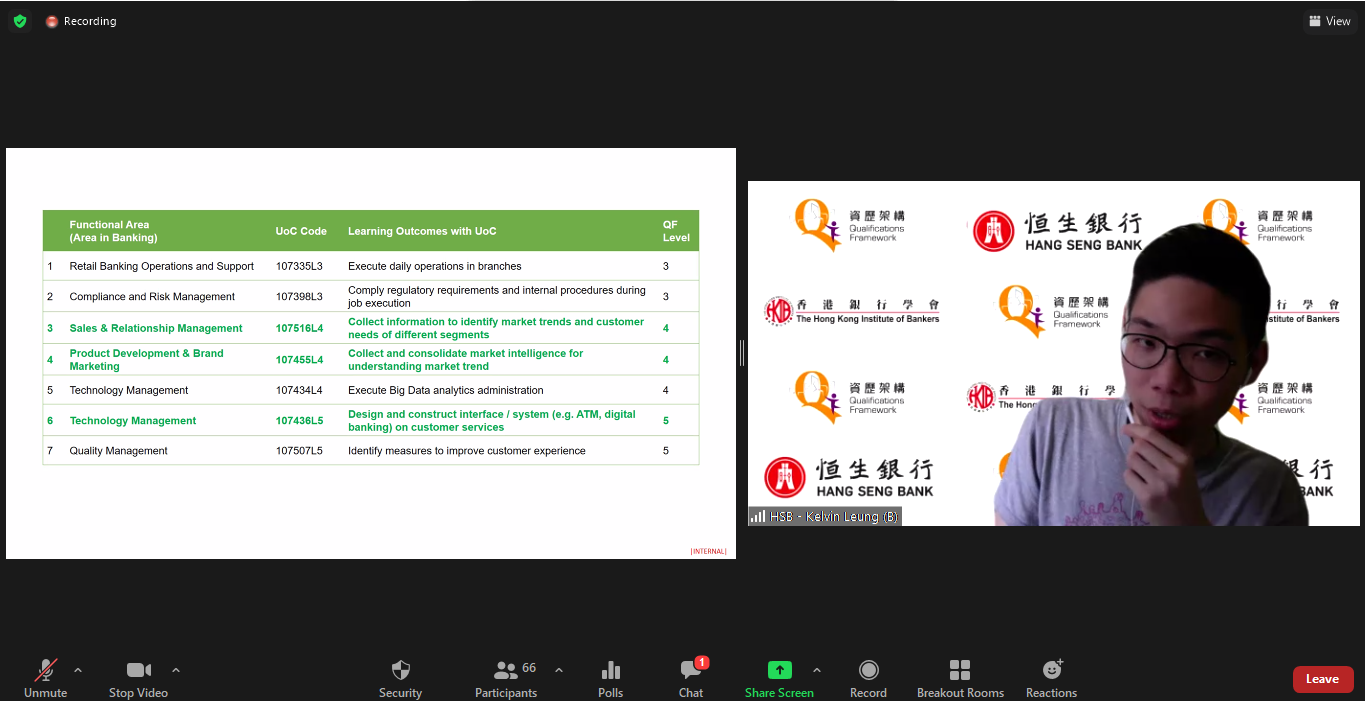Click the Unmute microphone icon

(45, 670)
